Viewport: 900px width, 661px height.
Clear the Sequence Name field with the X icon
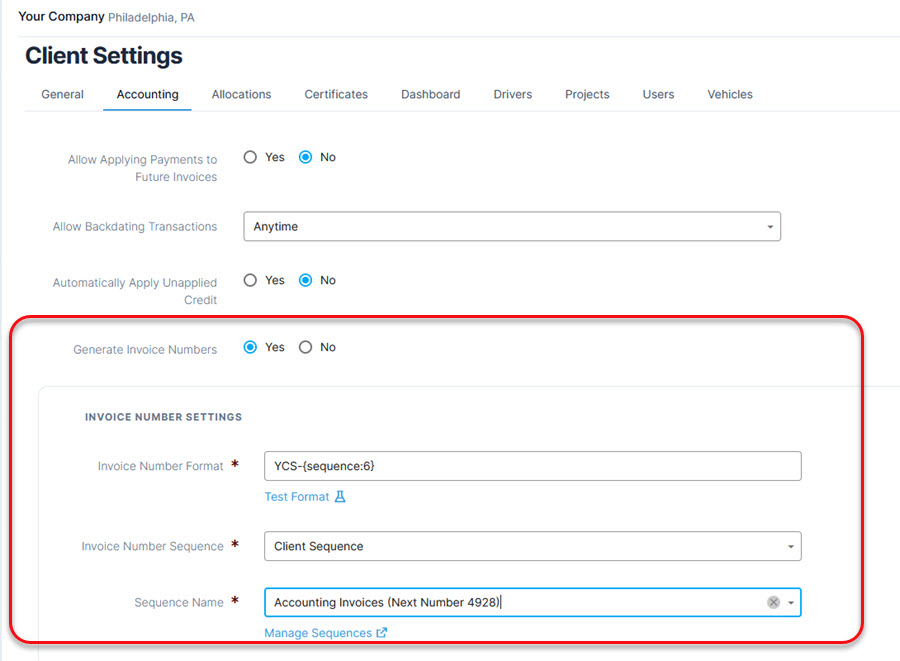pyautogui.click(x=773, y=602)
